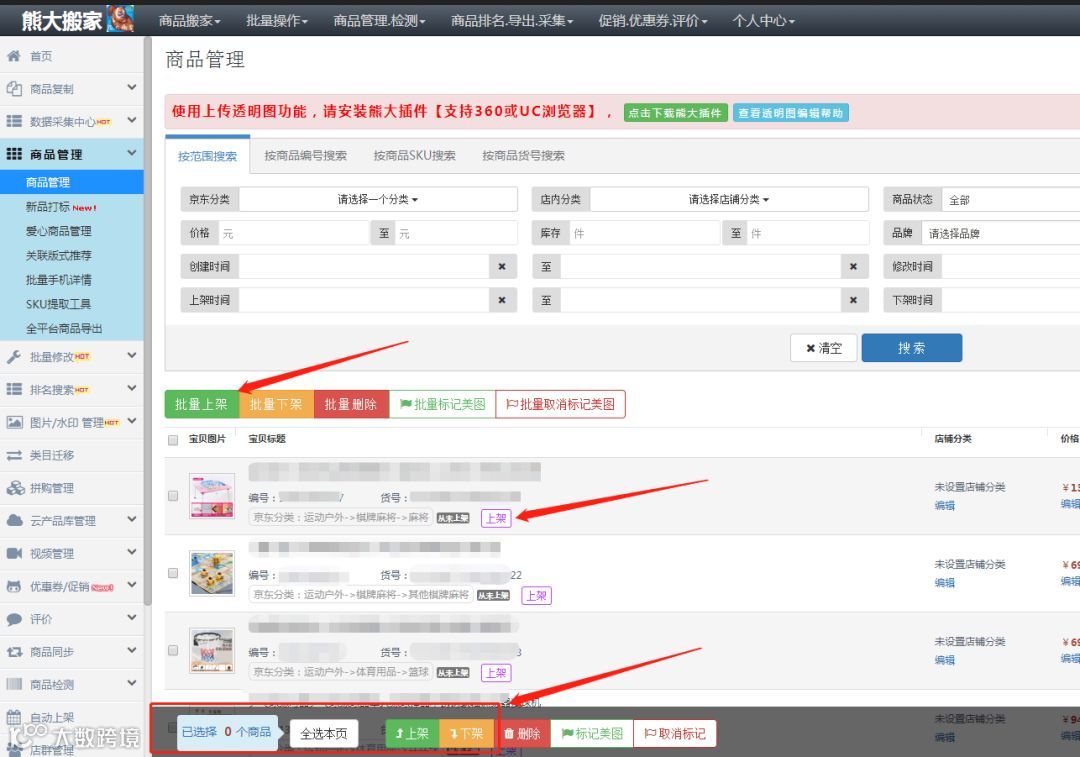
Task: Open the 商品搬家 top menu
Action: click(x=189, y=21)
